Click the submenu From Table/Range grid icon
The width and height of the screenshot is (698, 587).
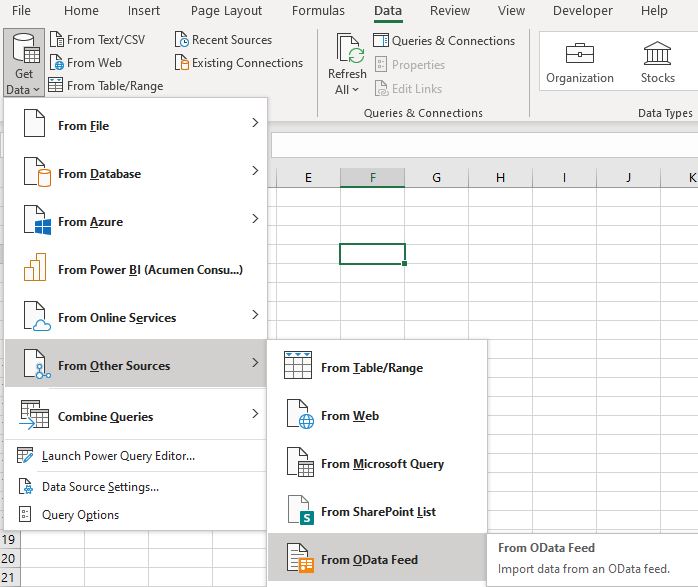coord(298,365)
